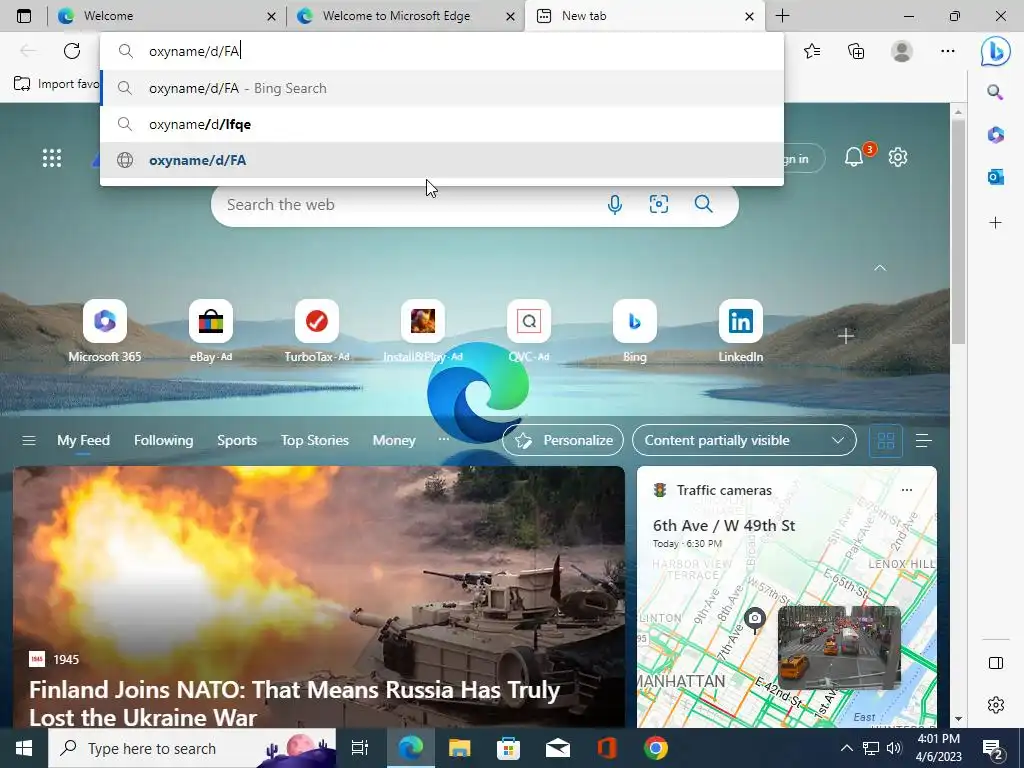Open a new tab with plus button
This screenshot has height=768, width=1024.
click(782, 16)
